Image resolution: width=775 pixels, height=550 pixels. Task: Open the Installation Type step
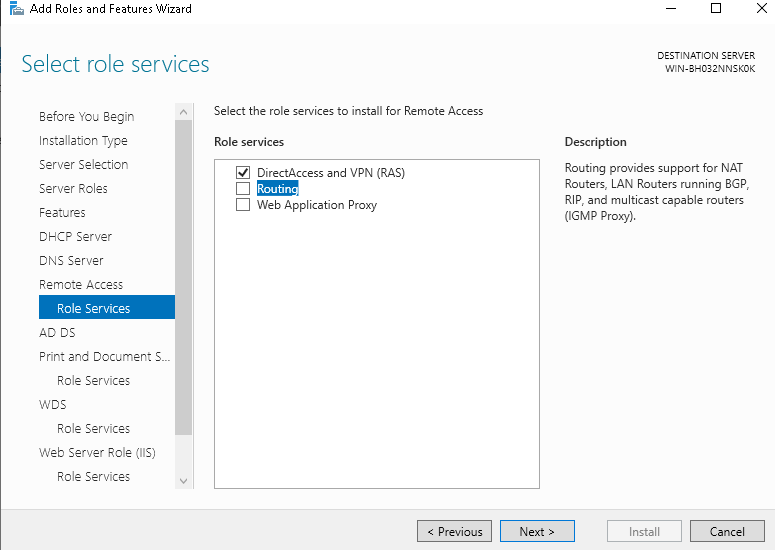tap(83, 141)
